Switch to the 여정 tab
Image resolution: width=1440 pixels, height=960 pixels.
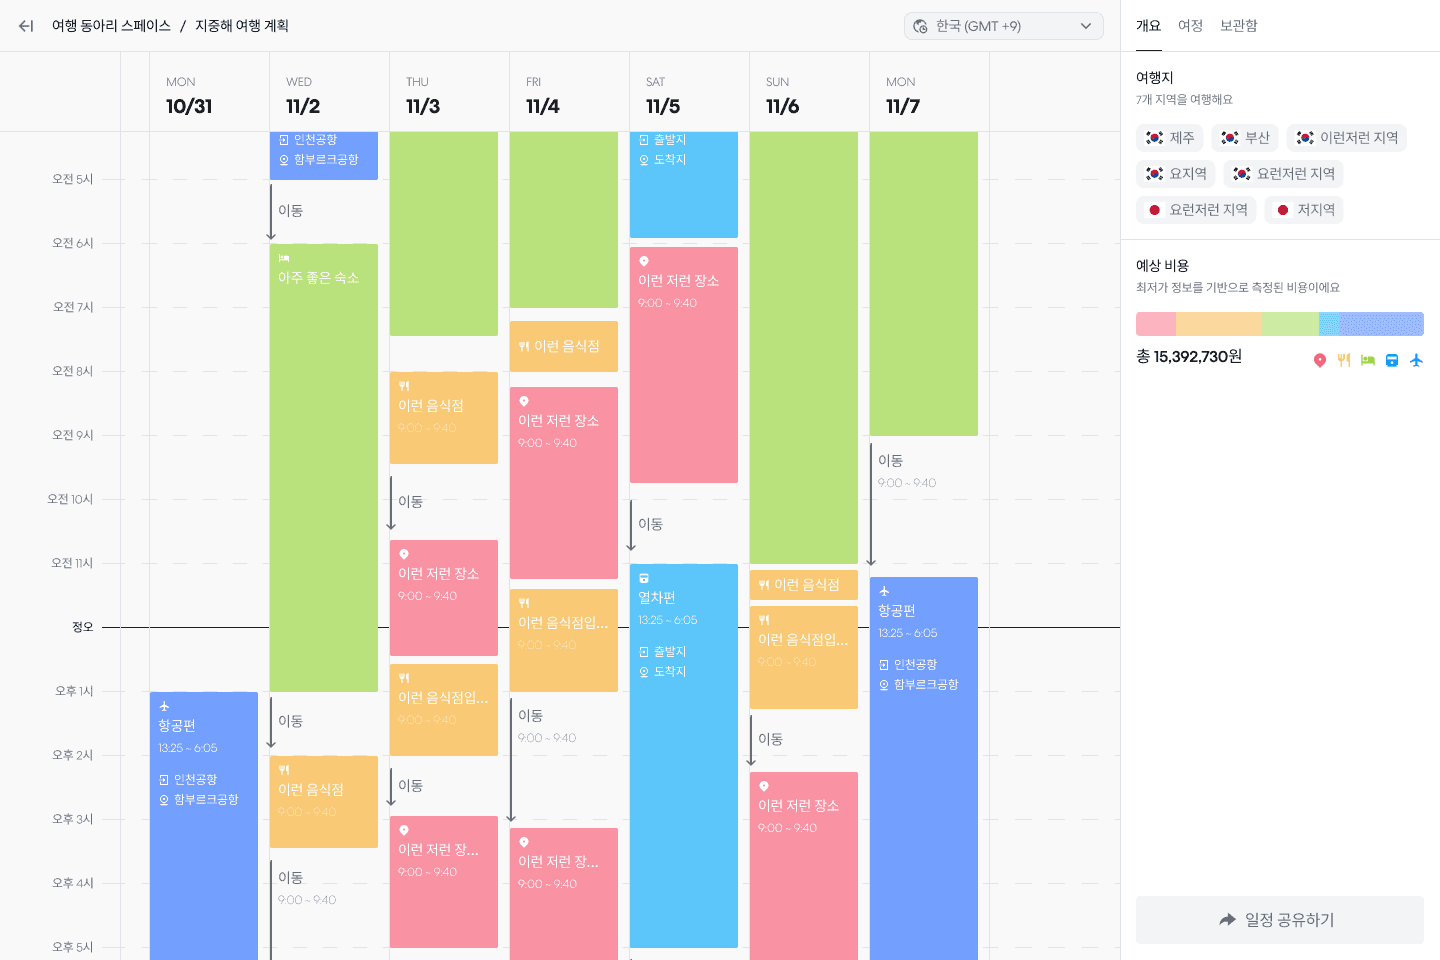1190,26
